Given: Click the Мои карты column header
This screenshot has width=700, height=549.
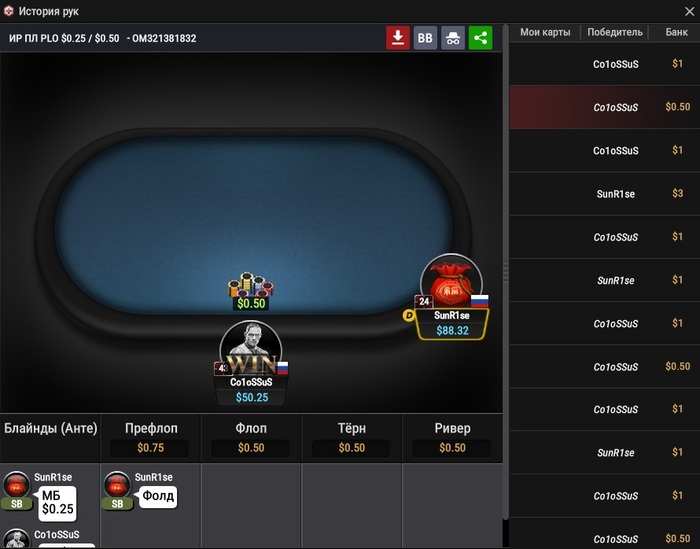Looking at the screenshot, I should tap(545, 32).
